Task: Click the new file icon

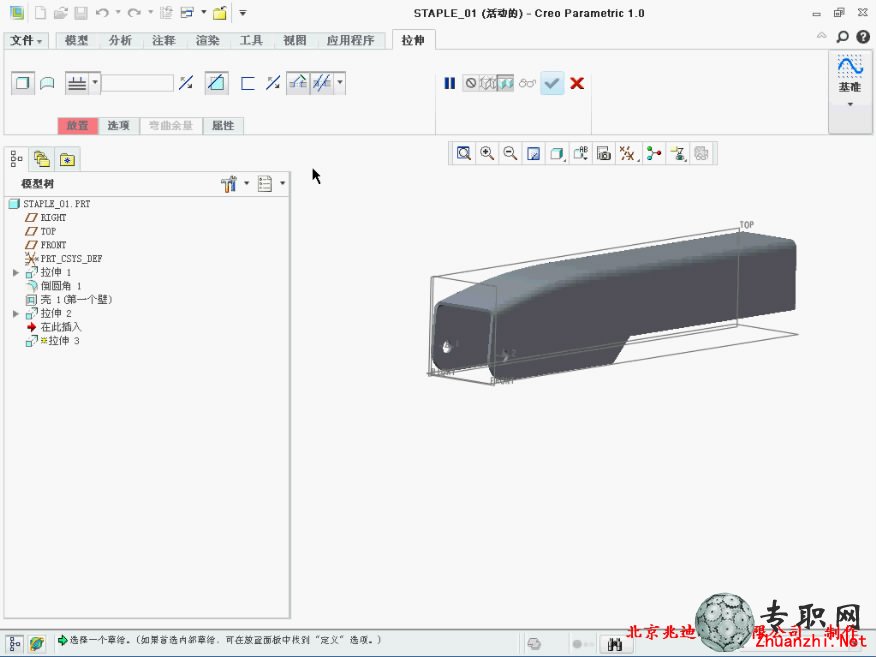Action: (x=40, y=12)
